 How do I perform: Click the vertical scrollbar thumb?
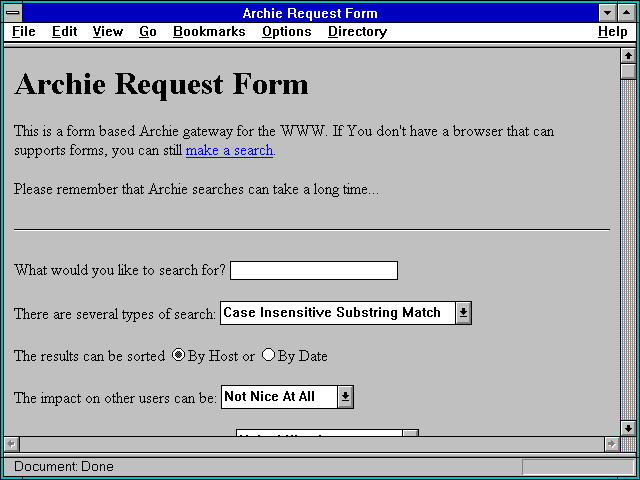coord(629,71)
